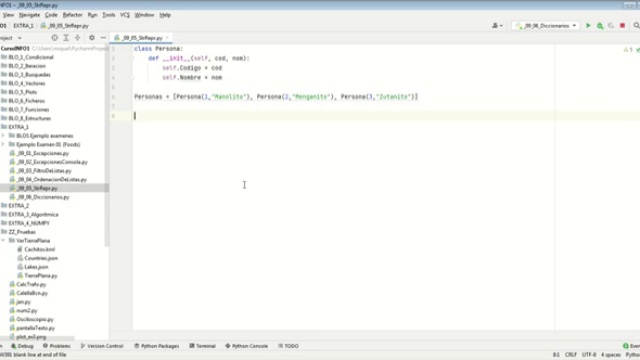
Task: Open CalcTrafo.py in project tree
Action: [31, 284]
